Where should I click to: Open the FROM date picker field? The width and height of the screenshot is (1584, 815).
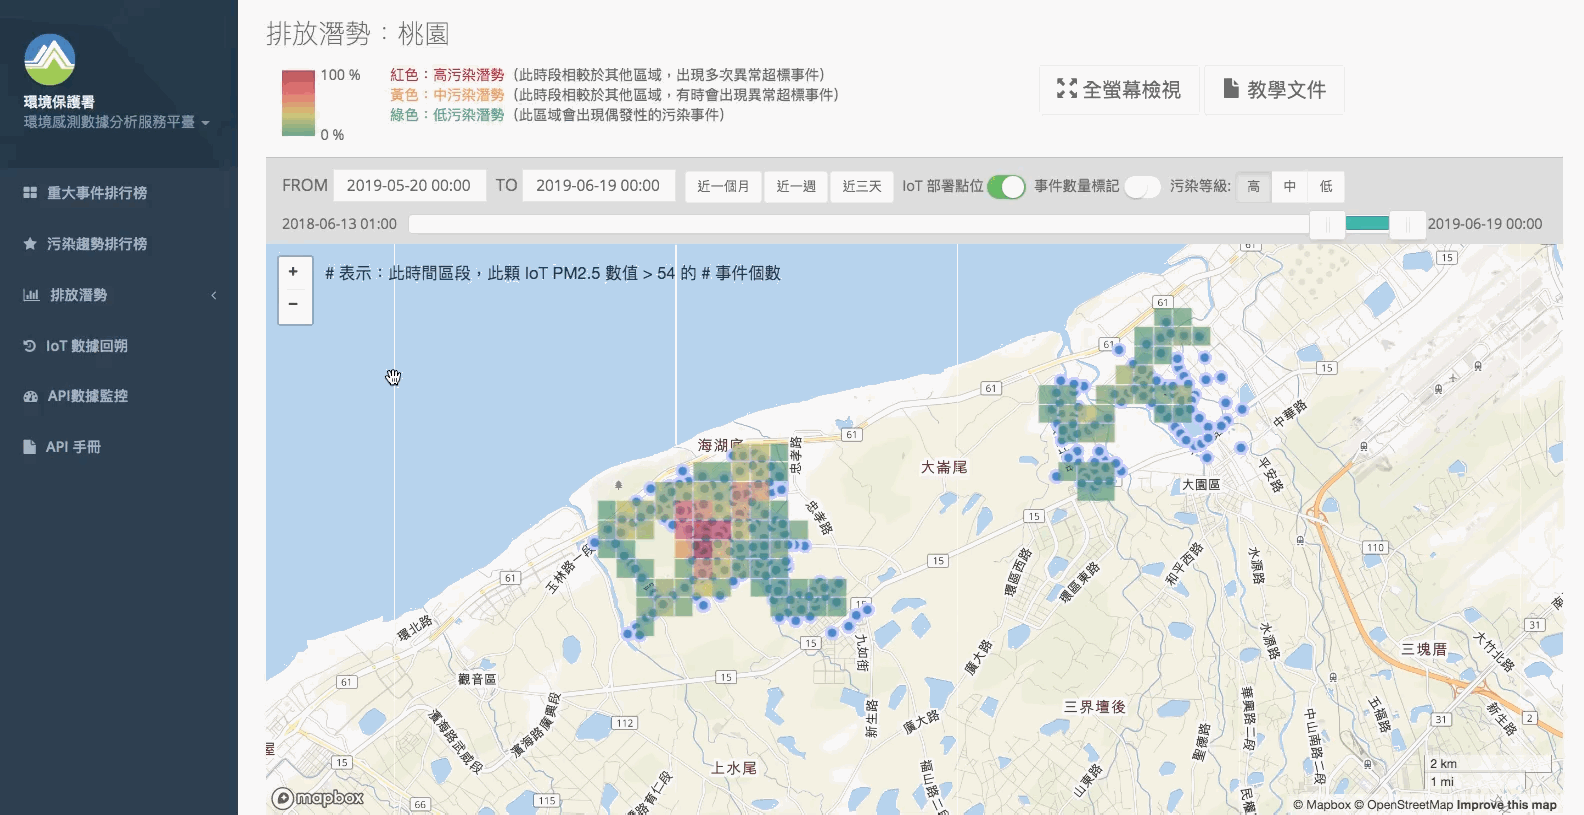tap(409, 186)
